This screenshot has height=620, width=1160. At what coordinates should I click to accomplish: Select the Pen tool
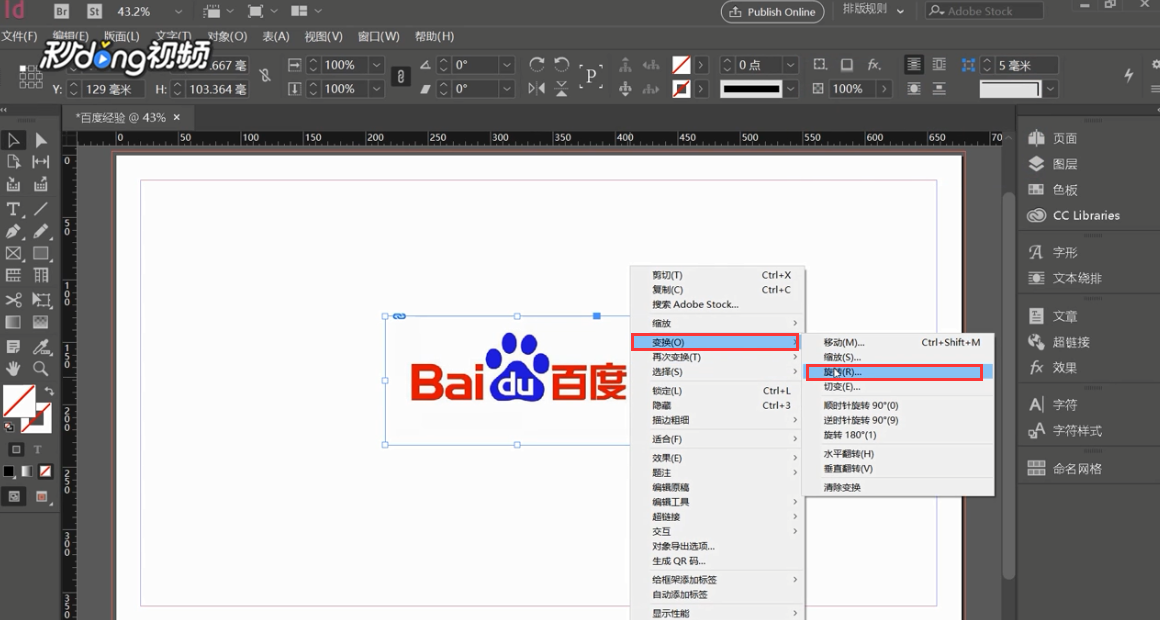[x=13, y=232]
